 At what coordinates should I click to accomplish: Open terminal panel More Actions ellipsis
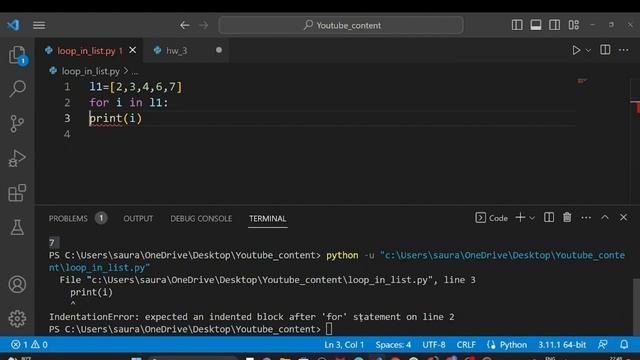(x=586, y=218)
